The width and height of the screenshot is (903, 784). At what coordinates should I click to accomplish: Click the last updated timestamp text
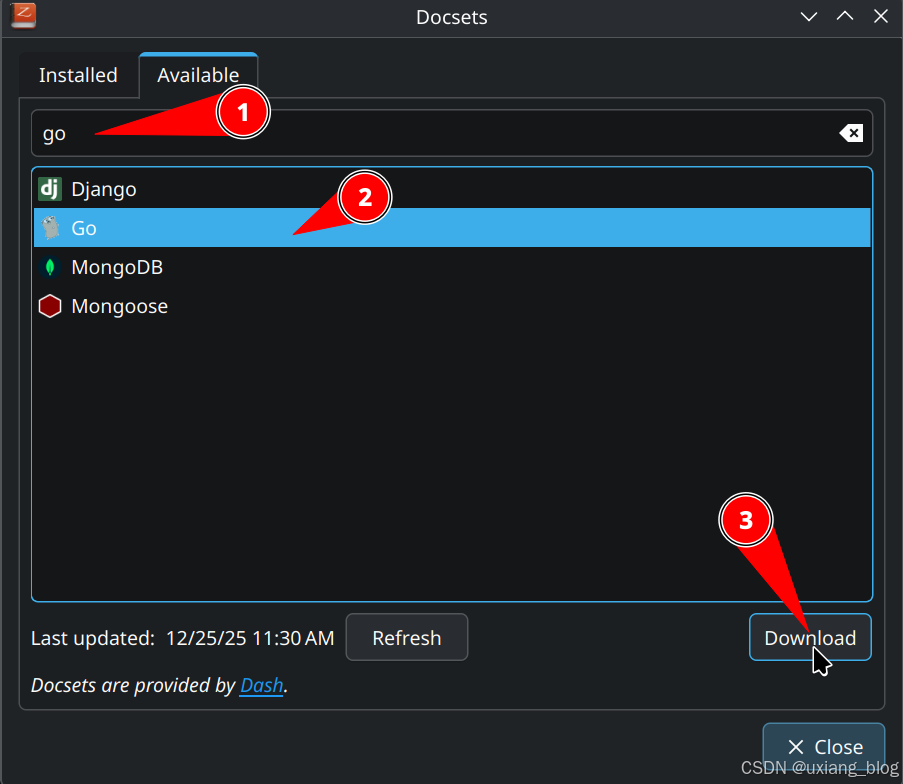pos(250,638)
